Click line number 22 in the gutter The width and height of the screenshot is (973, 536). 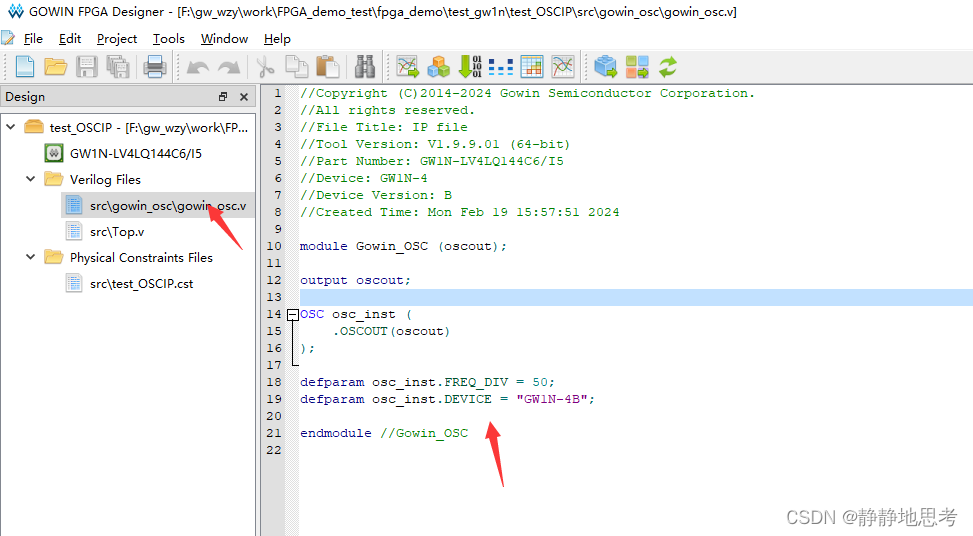[274, 450]
